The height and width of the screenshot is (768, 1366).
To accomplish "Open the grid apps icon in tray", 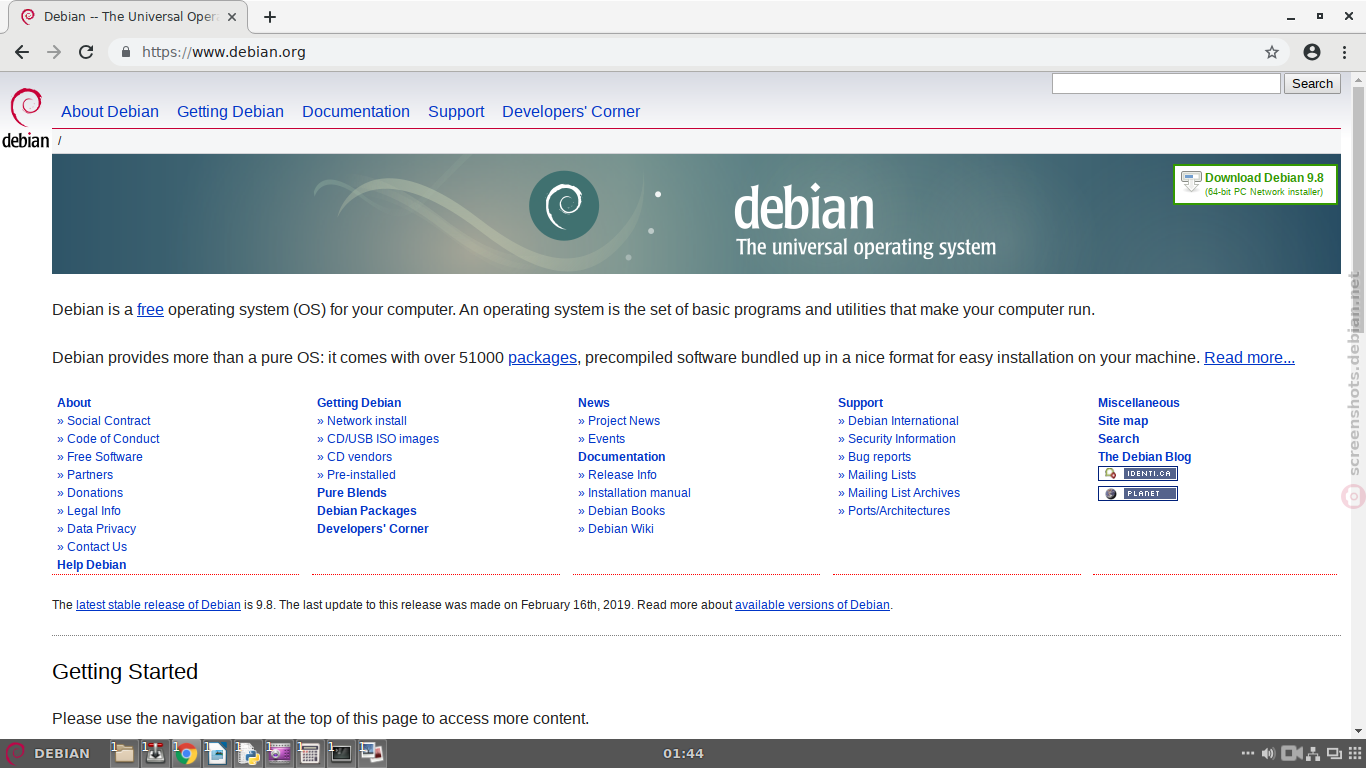I will pos(1354,754).
